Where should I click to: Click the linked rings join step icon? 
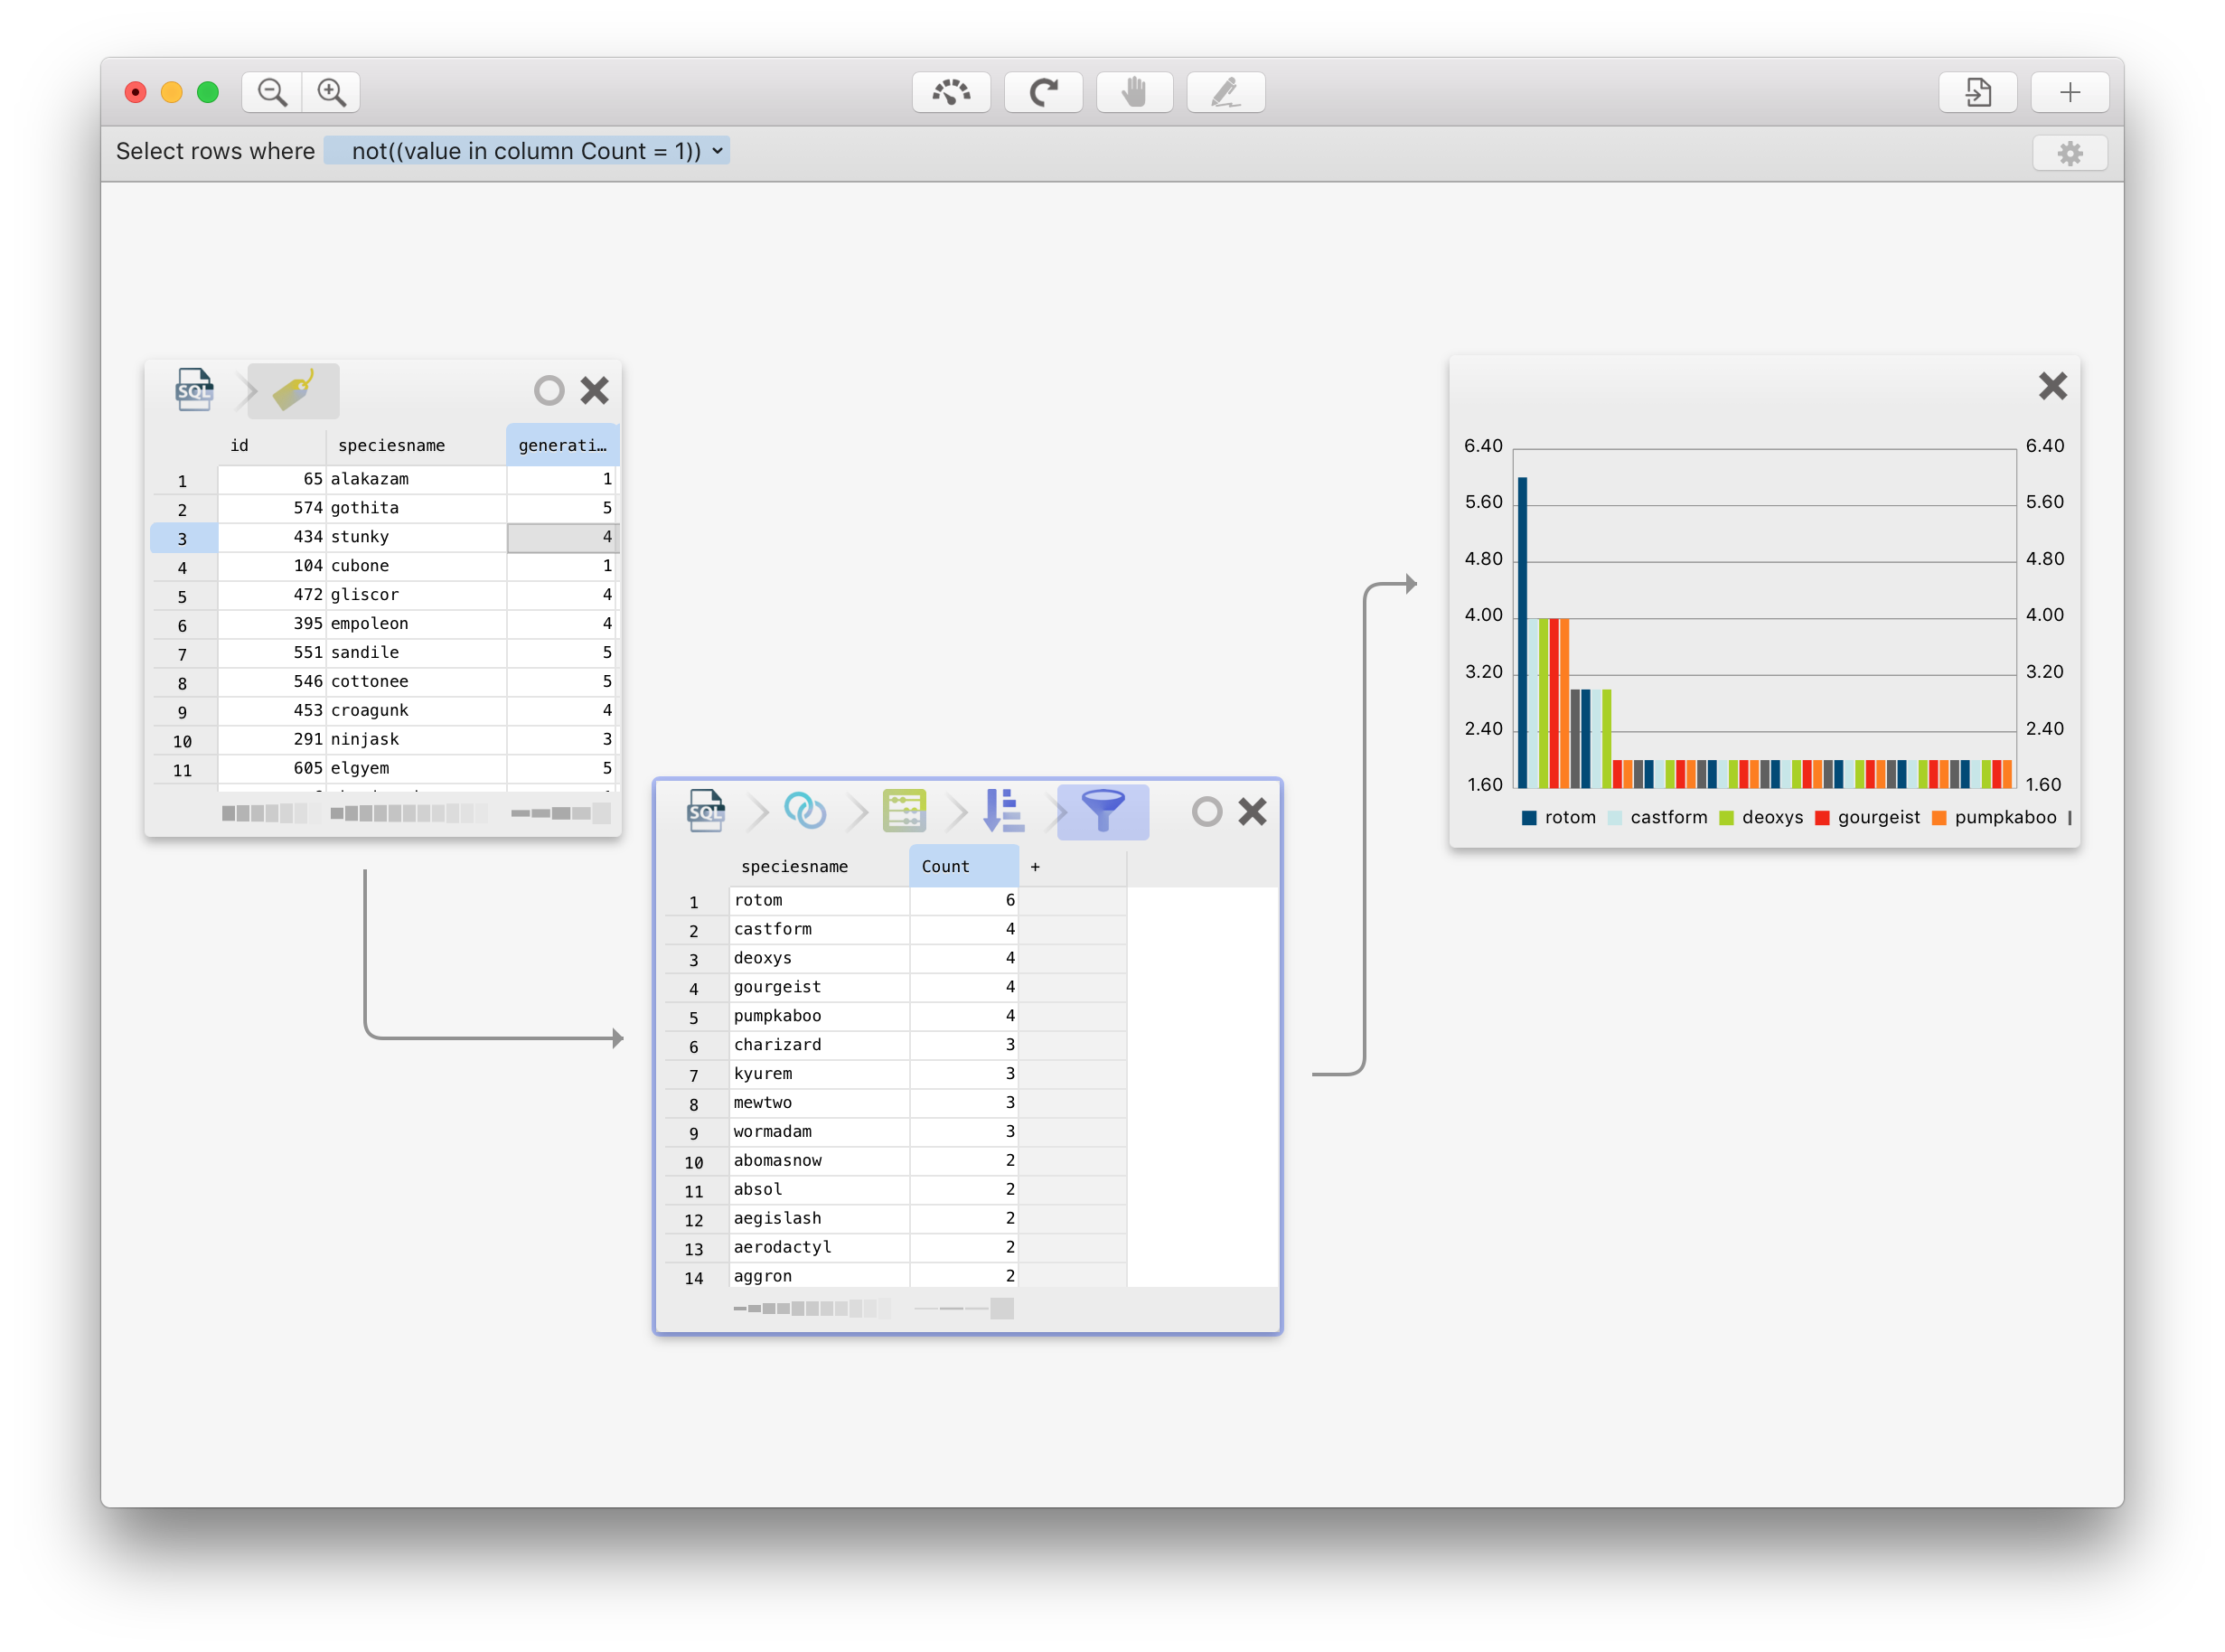point(805,811)
